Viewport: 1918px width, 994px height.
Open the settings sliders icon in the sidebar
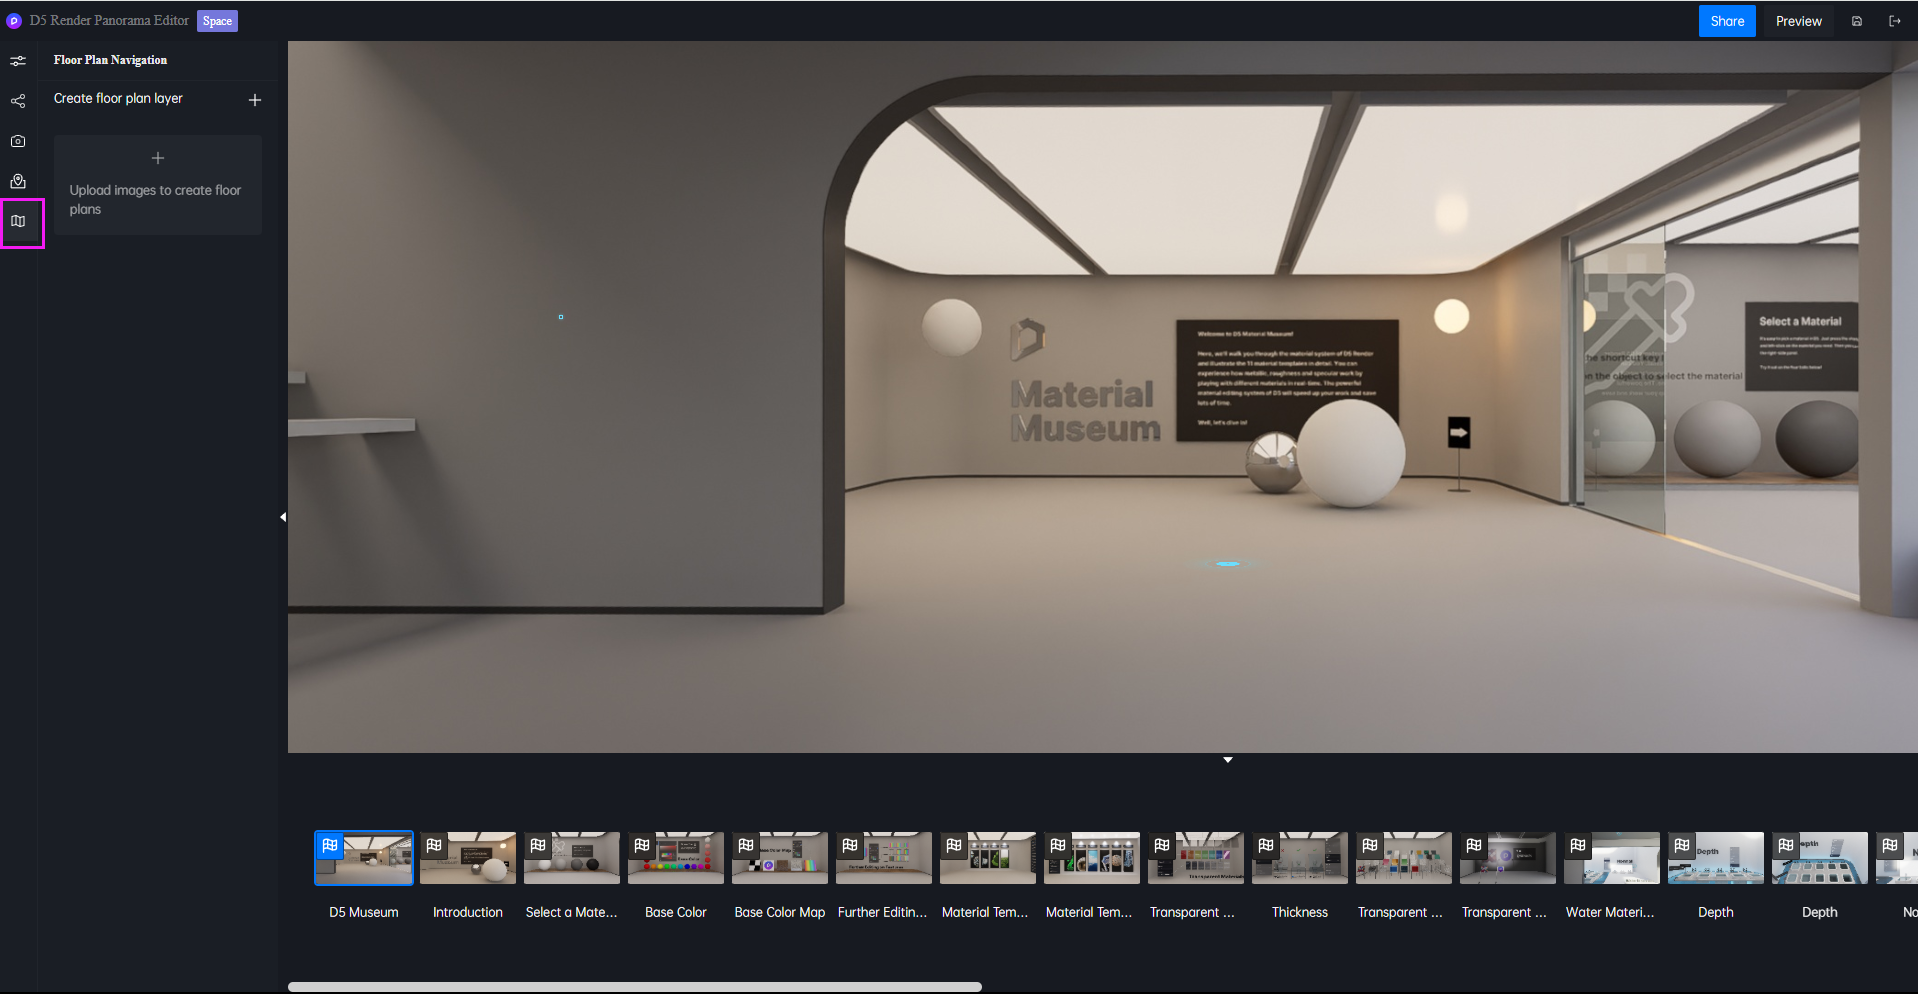click(18, 61)
